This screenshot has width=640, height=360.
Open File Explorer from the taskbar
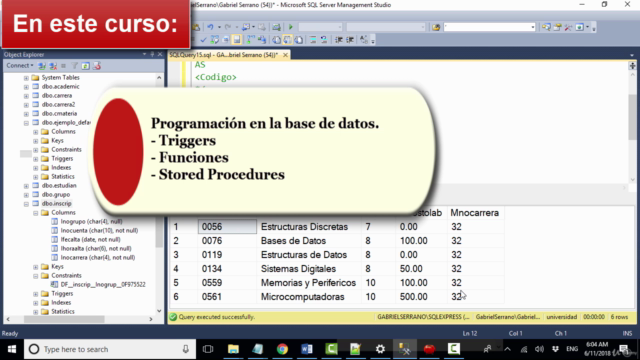[233, 349]
